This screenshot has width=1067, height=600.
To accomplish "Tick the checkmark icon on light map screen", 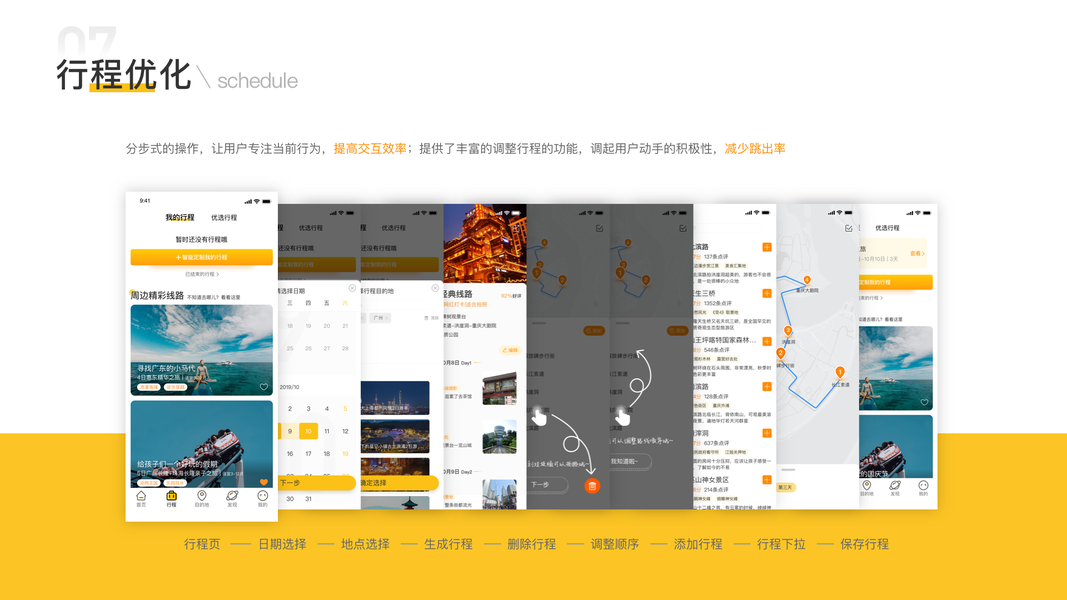I will coord(849,229).
